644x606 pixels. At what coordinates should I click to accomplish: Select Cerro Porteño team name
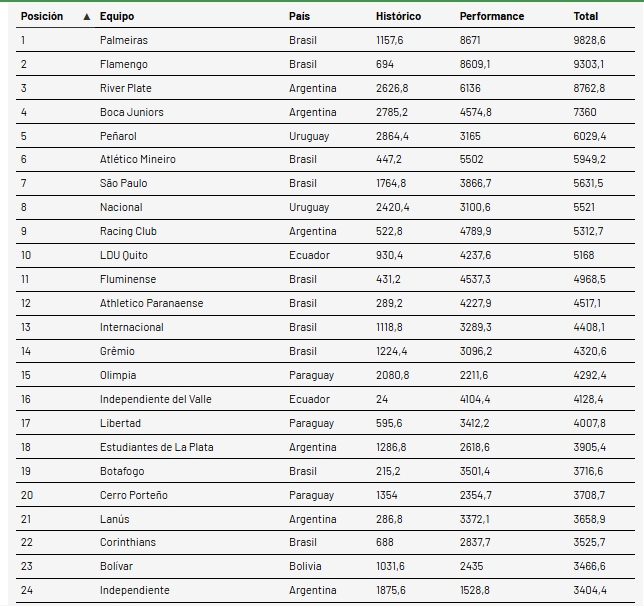click(134, 495)
